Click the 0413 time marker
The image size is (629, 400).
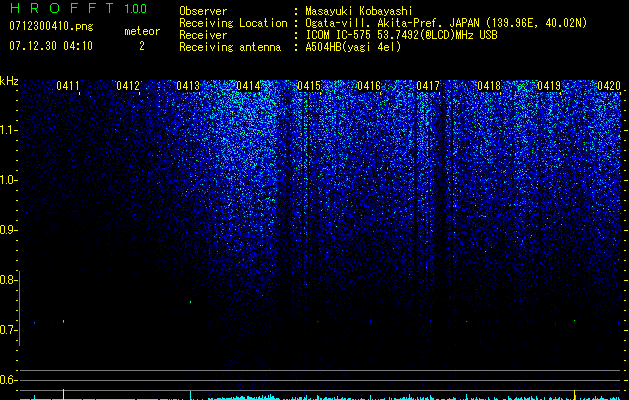point(188,86)
